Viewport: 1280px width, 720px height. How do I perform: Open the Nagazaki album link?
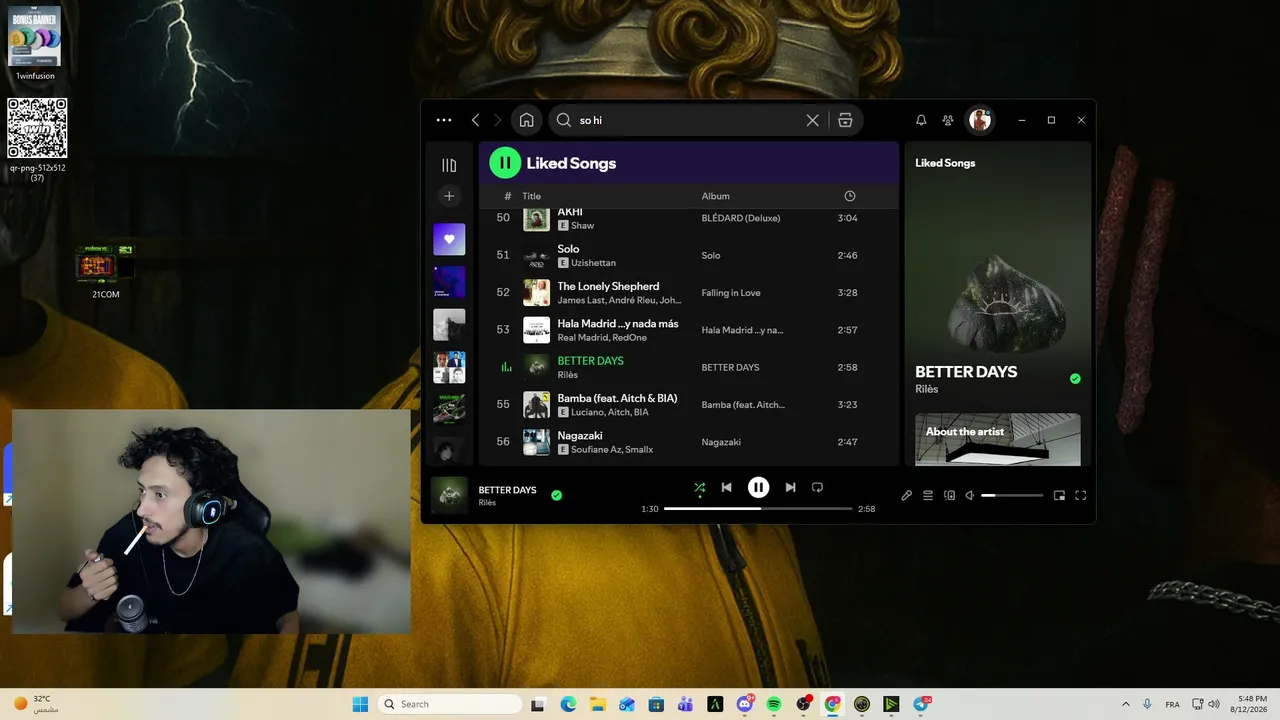pos(721,442)
